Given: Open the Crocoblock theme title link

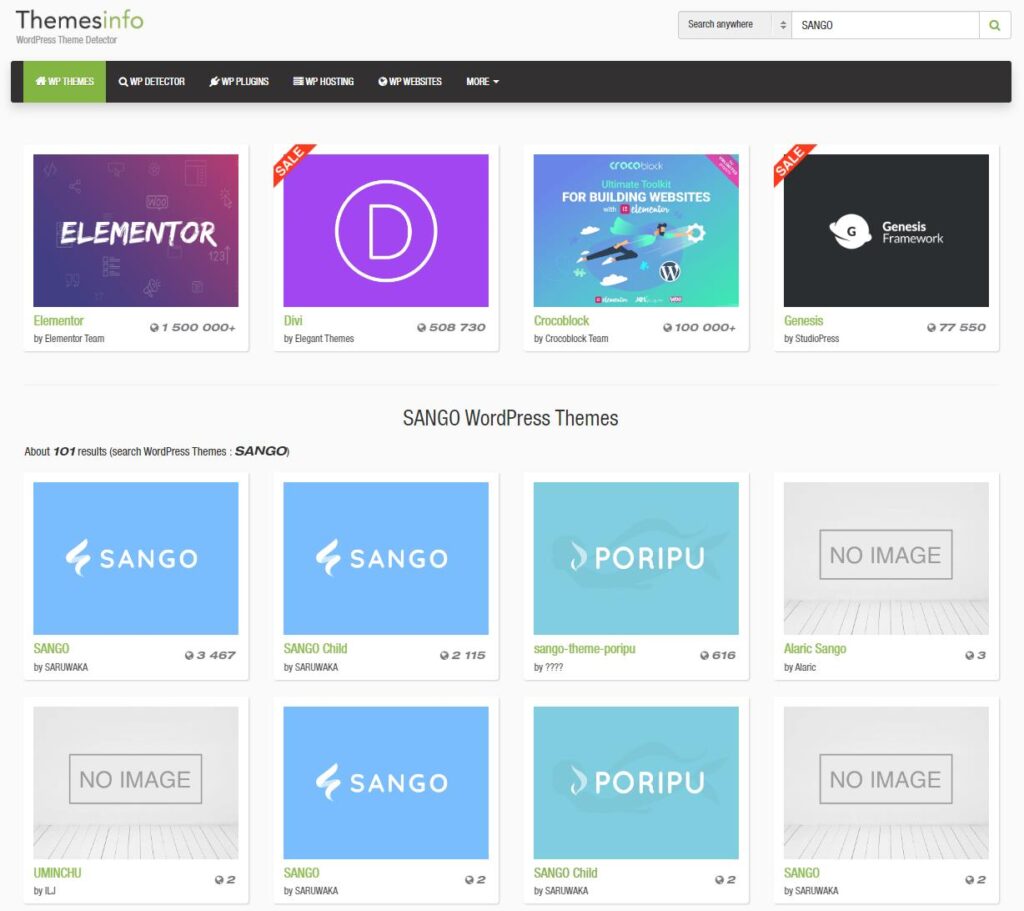Looking at the screenshot, I should [x=562, y=321].
